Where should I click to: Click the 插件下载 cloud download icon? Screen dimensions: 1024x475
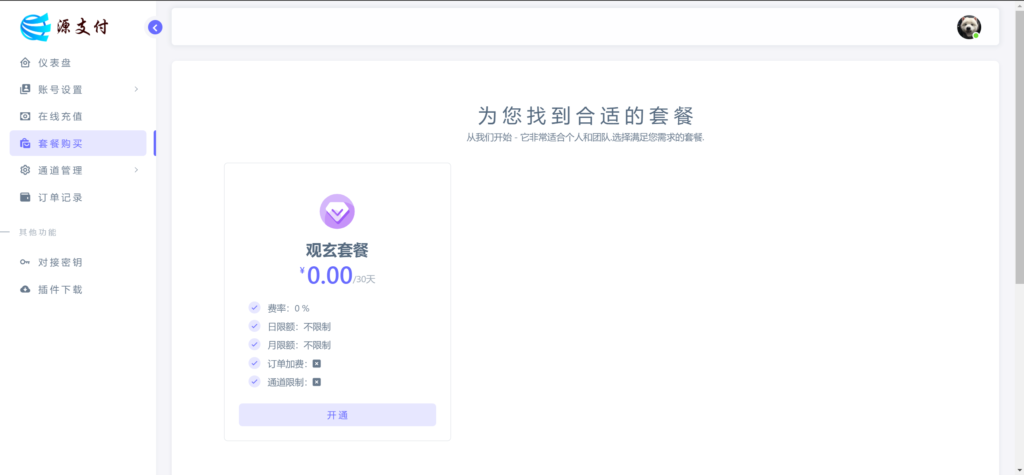pyautogui.click(x=25, y=289)
